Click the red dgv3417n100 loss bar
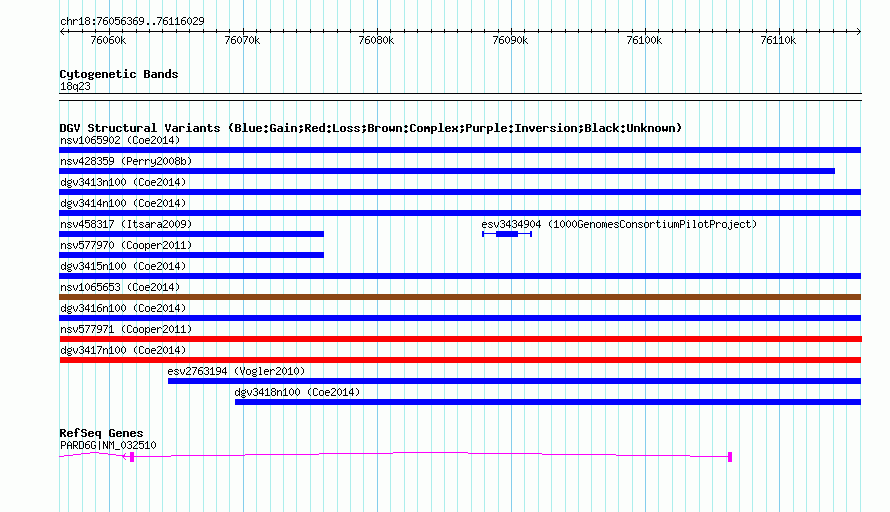 click(460, 360)
